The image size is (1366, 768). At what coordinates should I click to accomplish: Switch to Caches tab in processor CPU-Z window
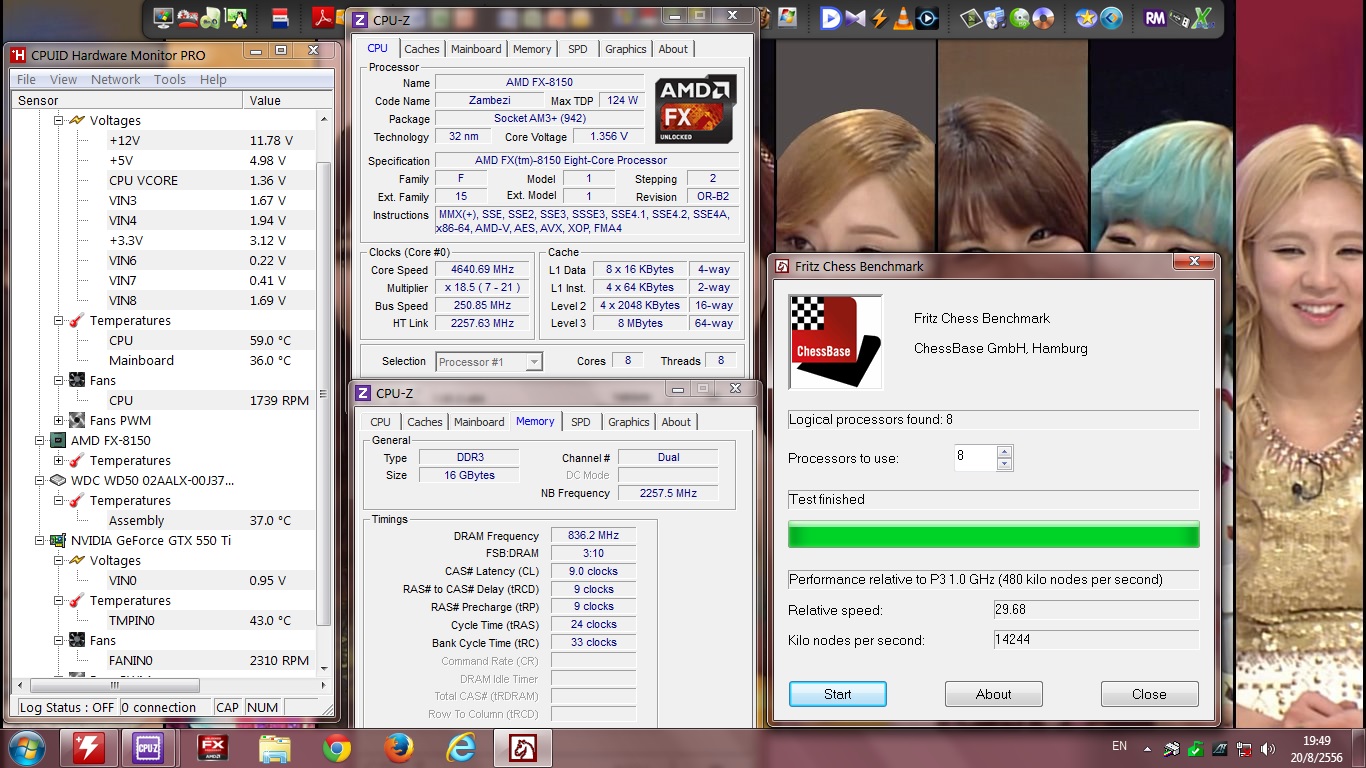[422, 49]
